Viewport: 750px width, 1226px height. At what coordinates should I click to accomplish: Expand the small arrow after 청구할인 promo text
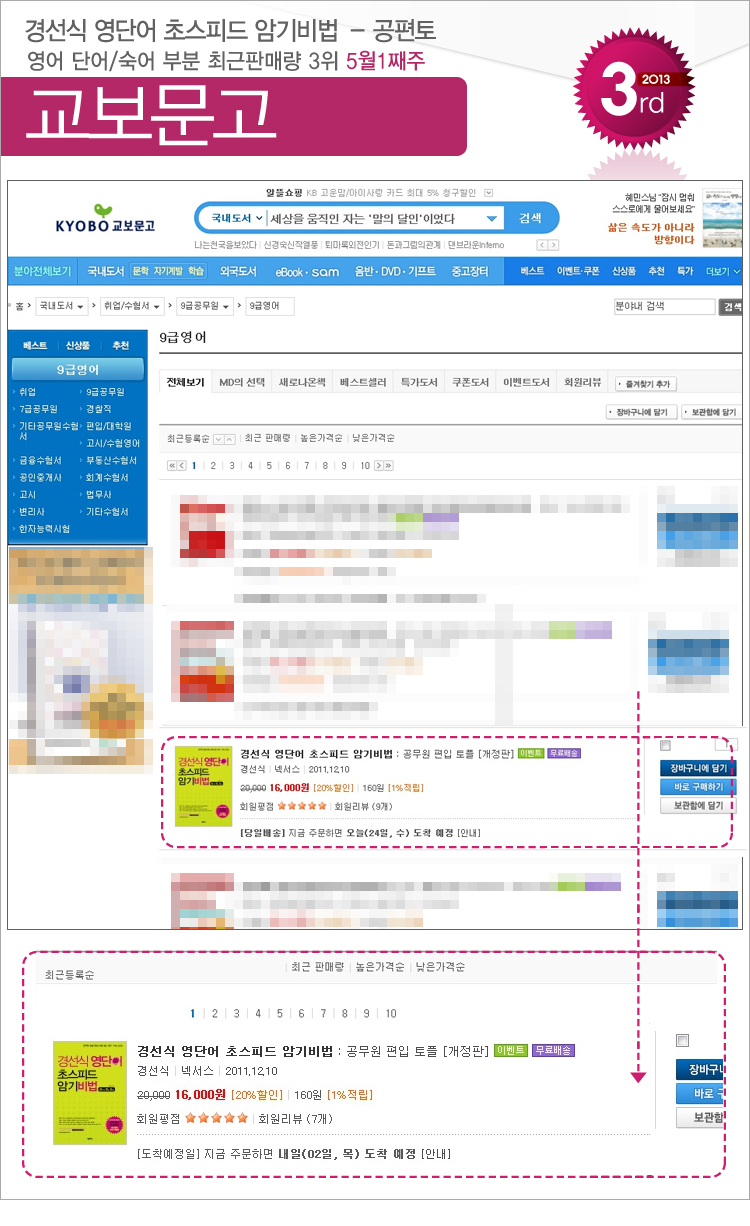tap(488, 193)
